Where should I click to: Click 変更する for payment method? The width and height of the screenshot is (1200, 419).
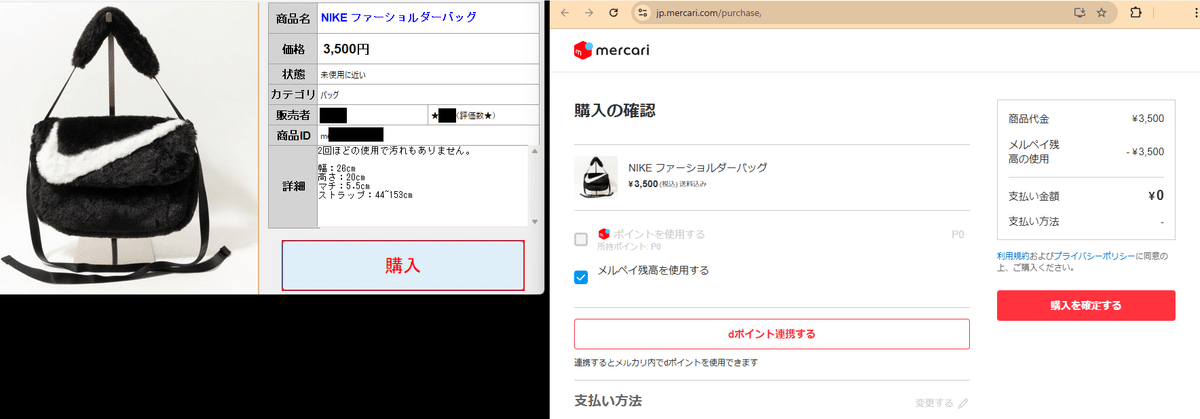tap(935, 403)
